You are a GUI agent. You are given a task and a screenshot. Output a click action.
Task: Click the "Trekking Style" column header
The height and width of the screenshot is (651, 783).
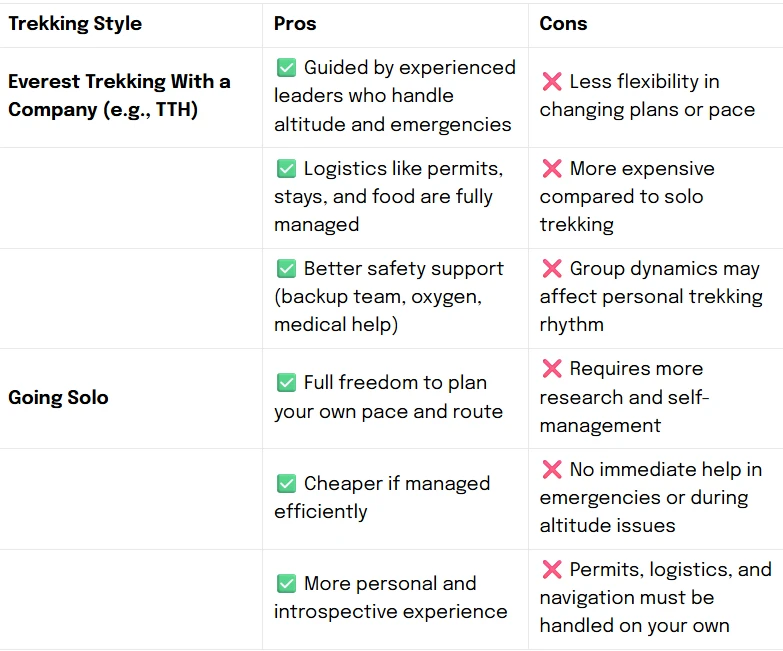pos(75,23)
